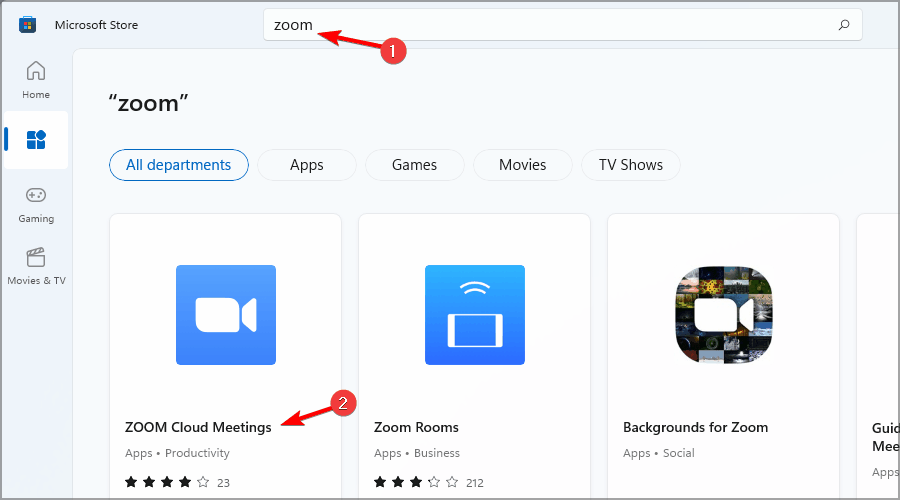
Task: Filter results by Apps
Action: [307, 165]
